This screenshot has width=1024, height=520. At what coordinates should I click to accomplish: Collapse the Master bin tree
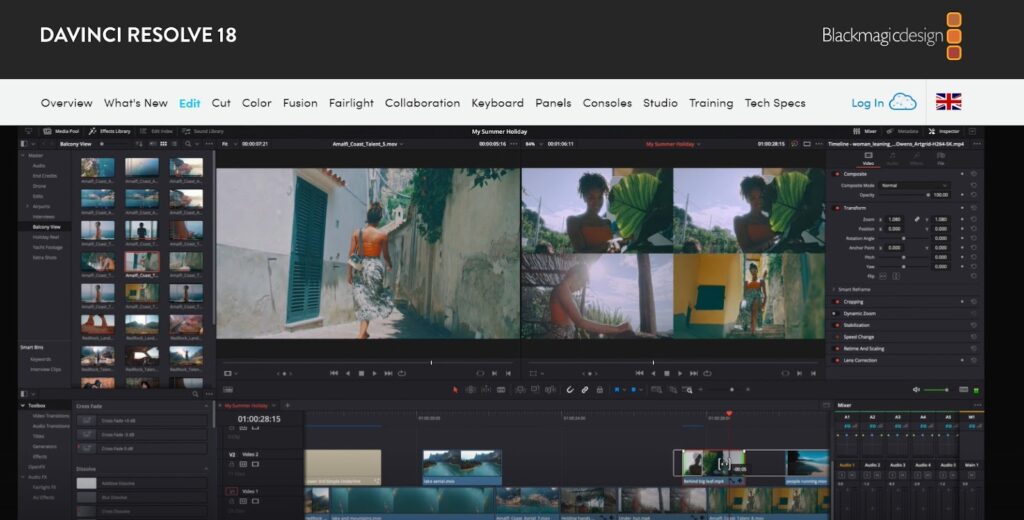click(24, 155)
